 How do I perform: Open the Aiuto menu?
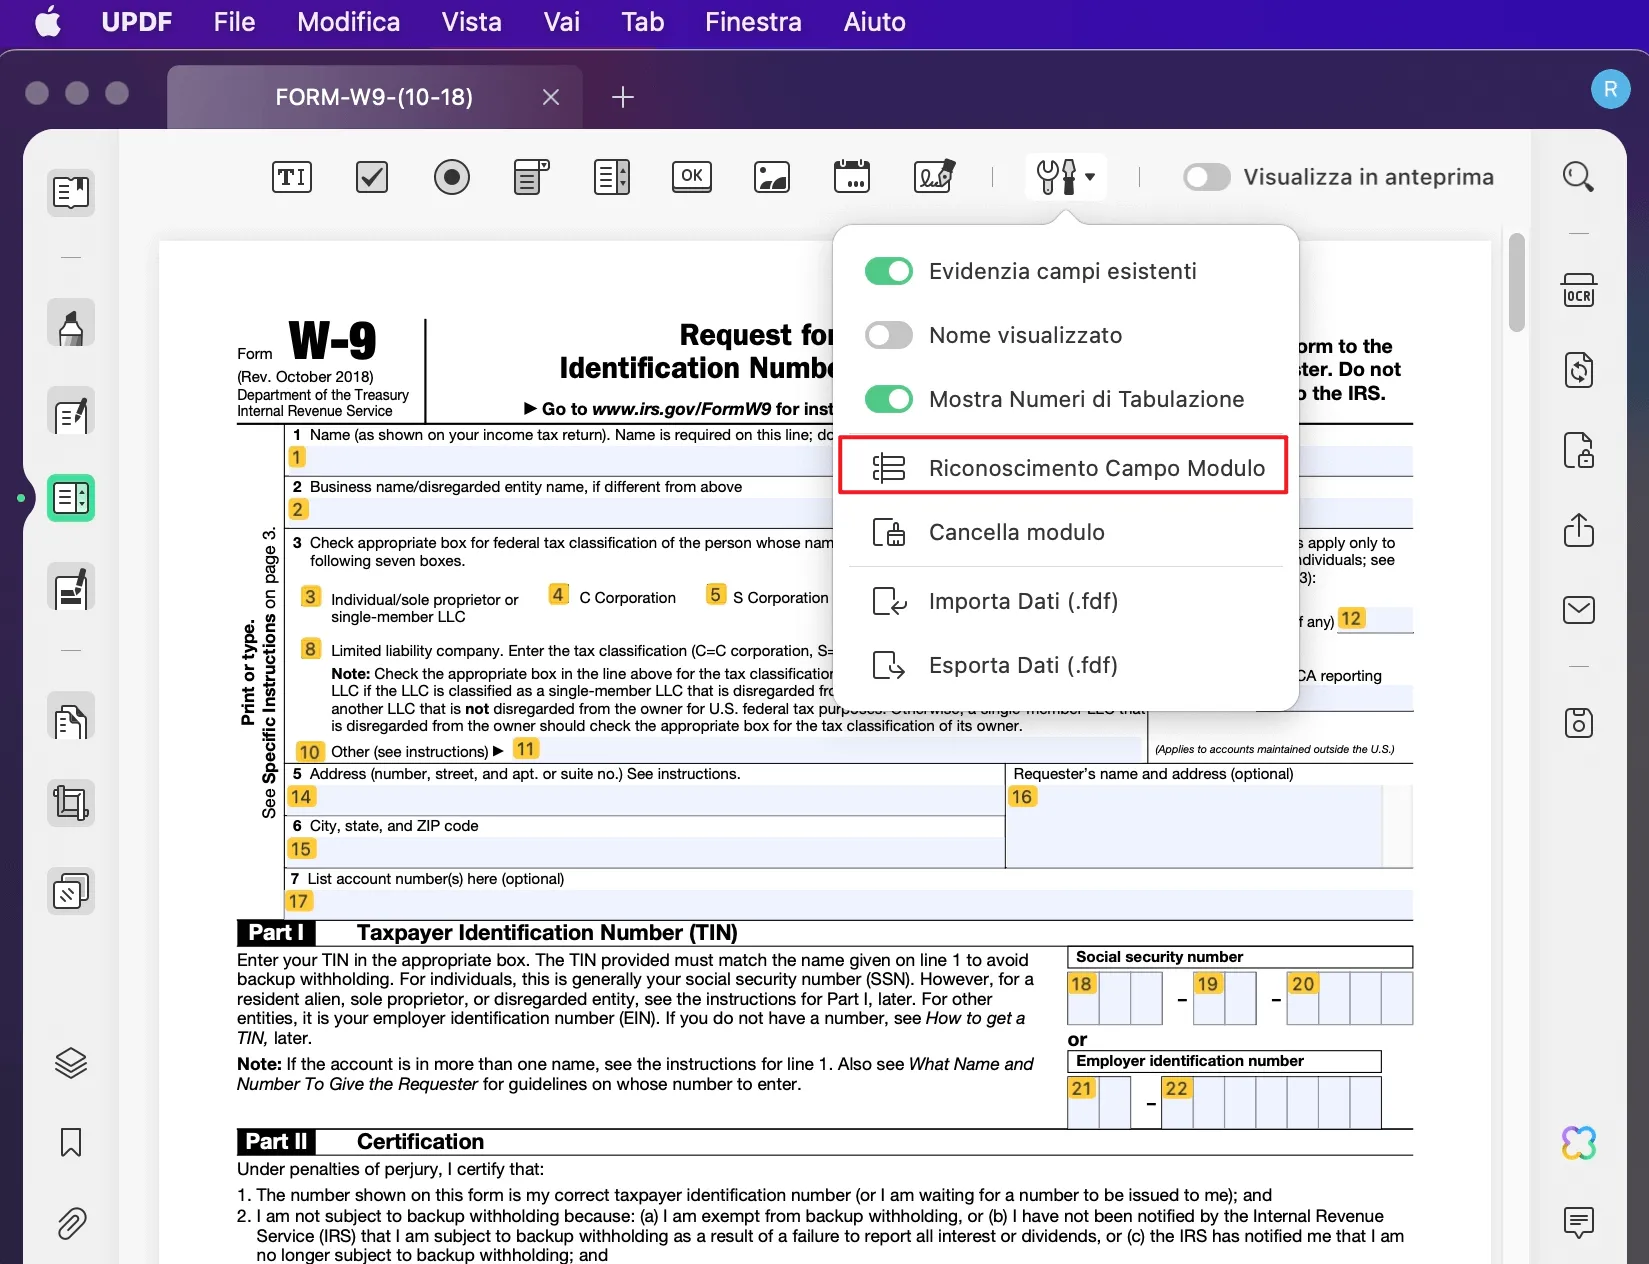click(x=874, y=22)
